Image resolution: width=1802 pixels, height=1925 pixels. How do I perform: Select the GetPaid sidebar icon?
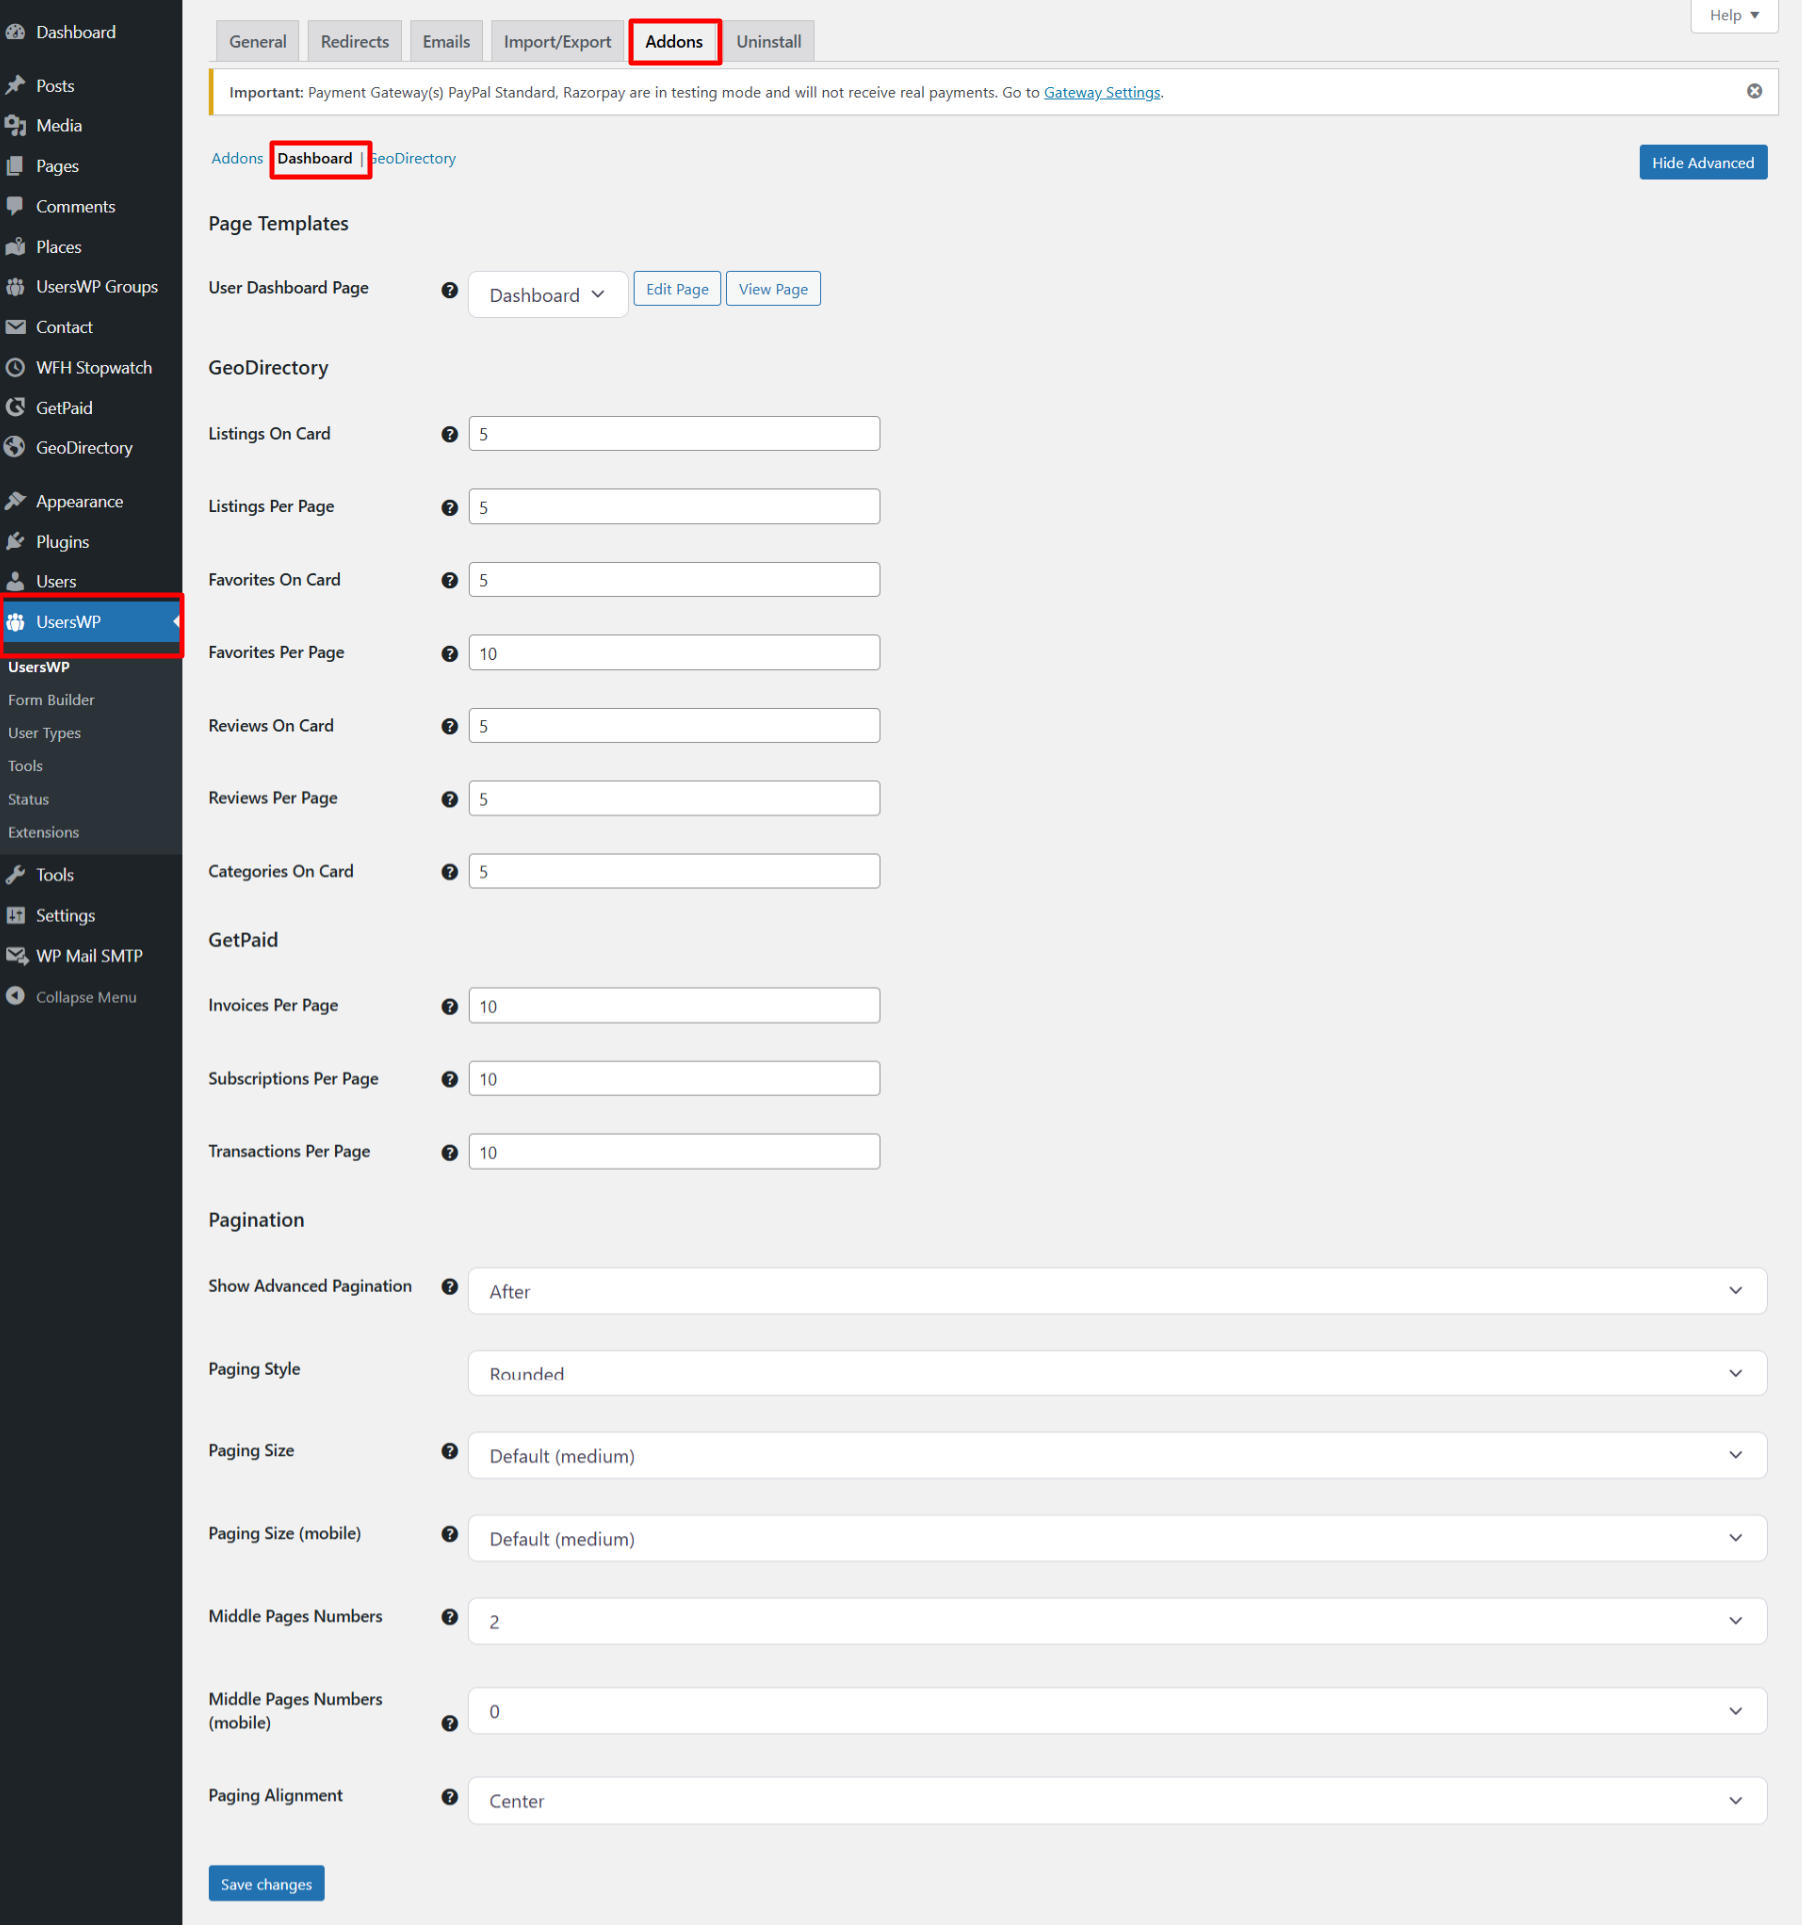63,407
